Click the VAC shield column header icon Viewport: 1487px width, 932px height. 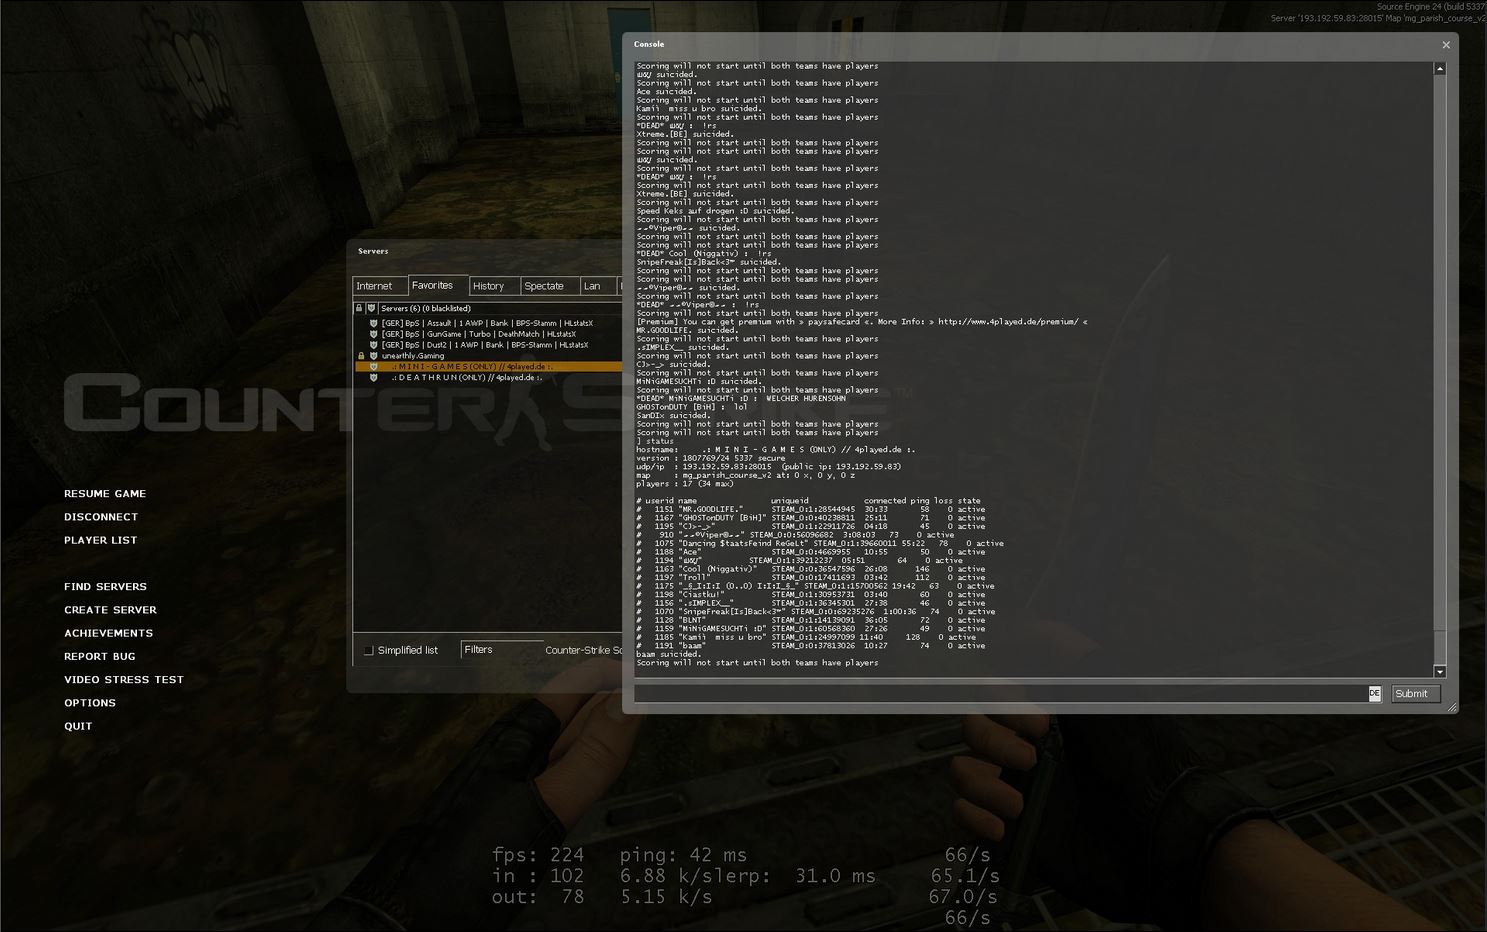(371, 308)
